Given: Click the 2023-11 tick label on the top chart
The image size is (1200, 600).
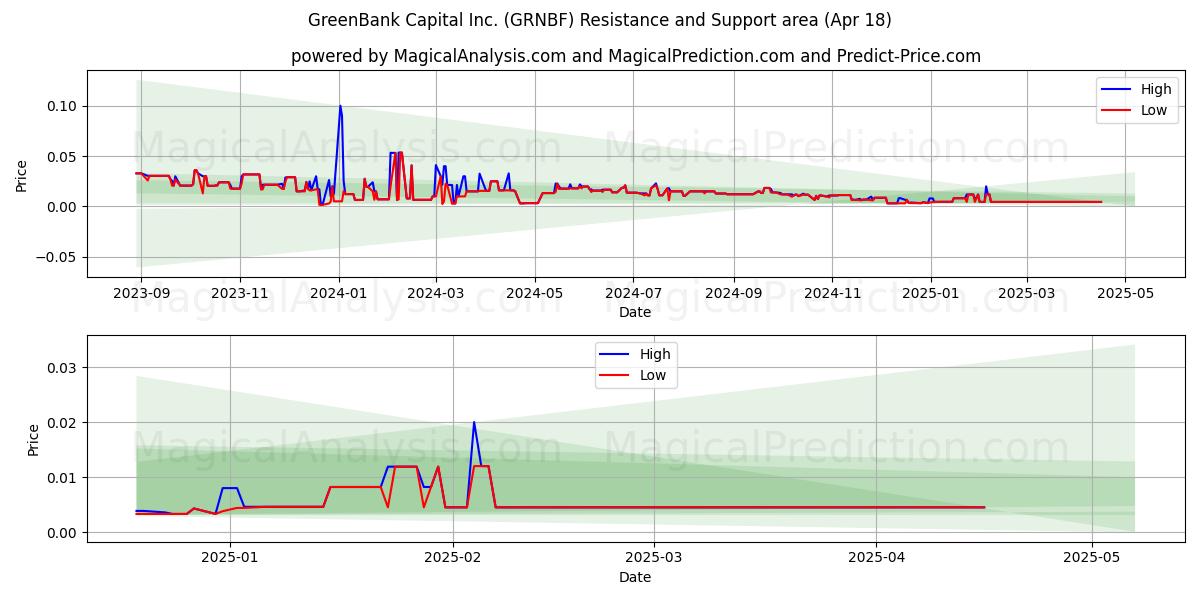Looking at the screenshot, I should tap(239, 293).
